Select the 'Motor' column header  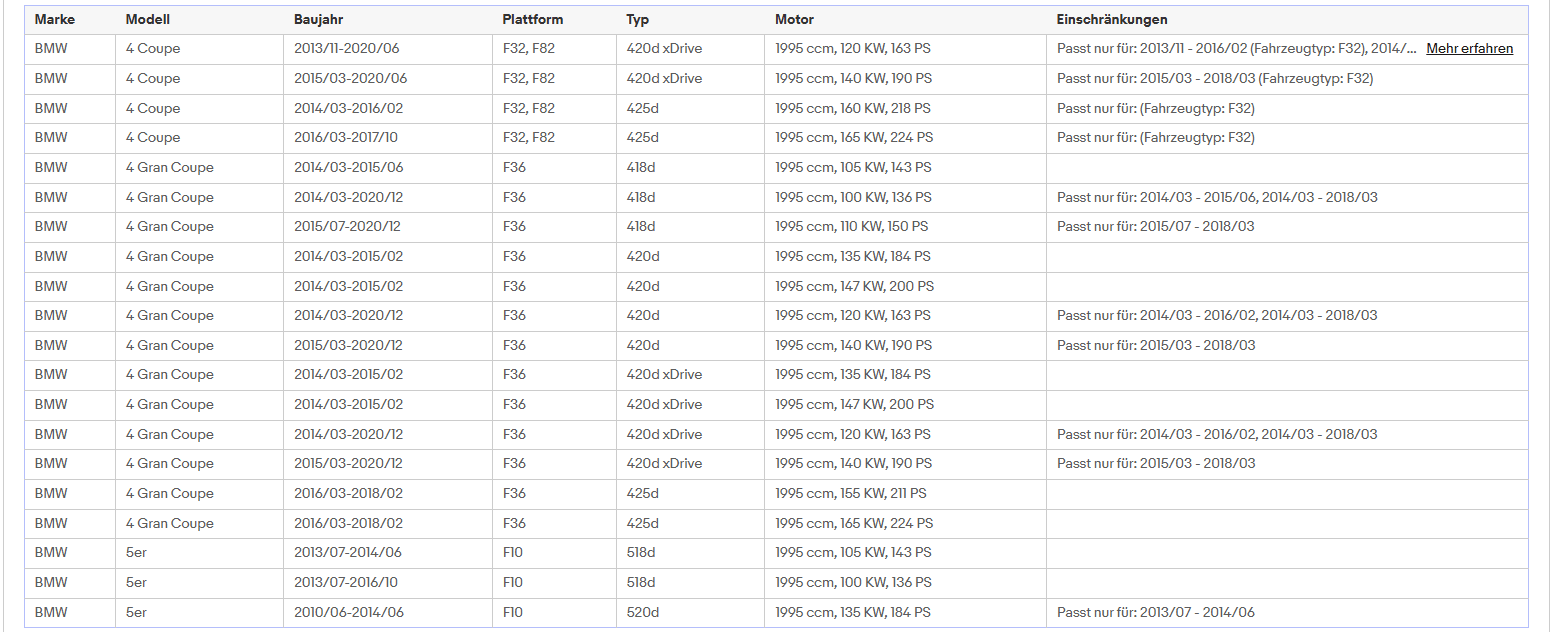pyautogui.click(x=794, y=19)
